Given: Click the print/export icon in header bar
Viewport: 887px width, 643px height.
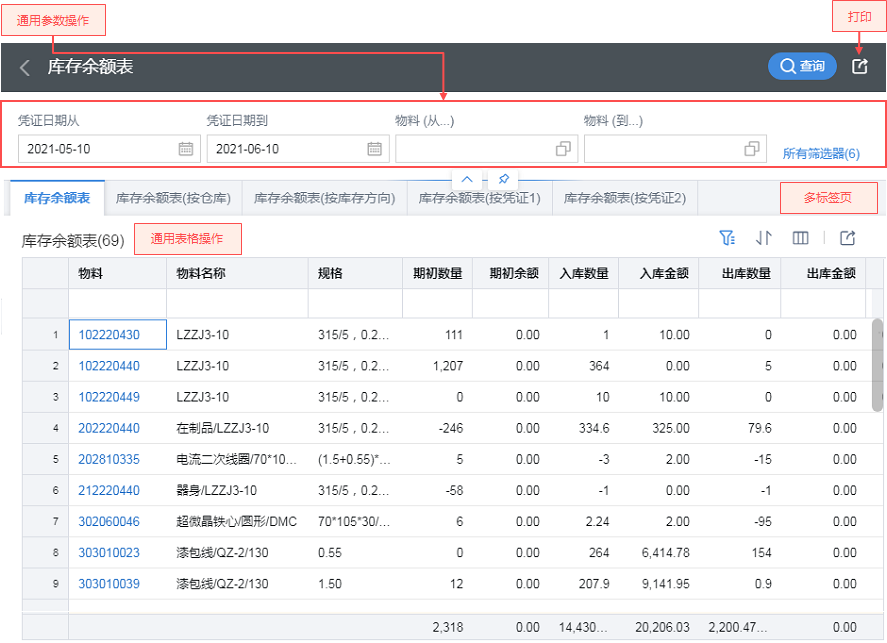Looking at the screenshot, I should coord(859,66).
